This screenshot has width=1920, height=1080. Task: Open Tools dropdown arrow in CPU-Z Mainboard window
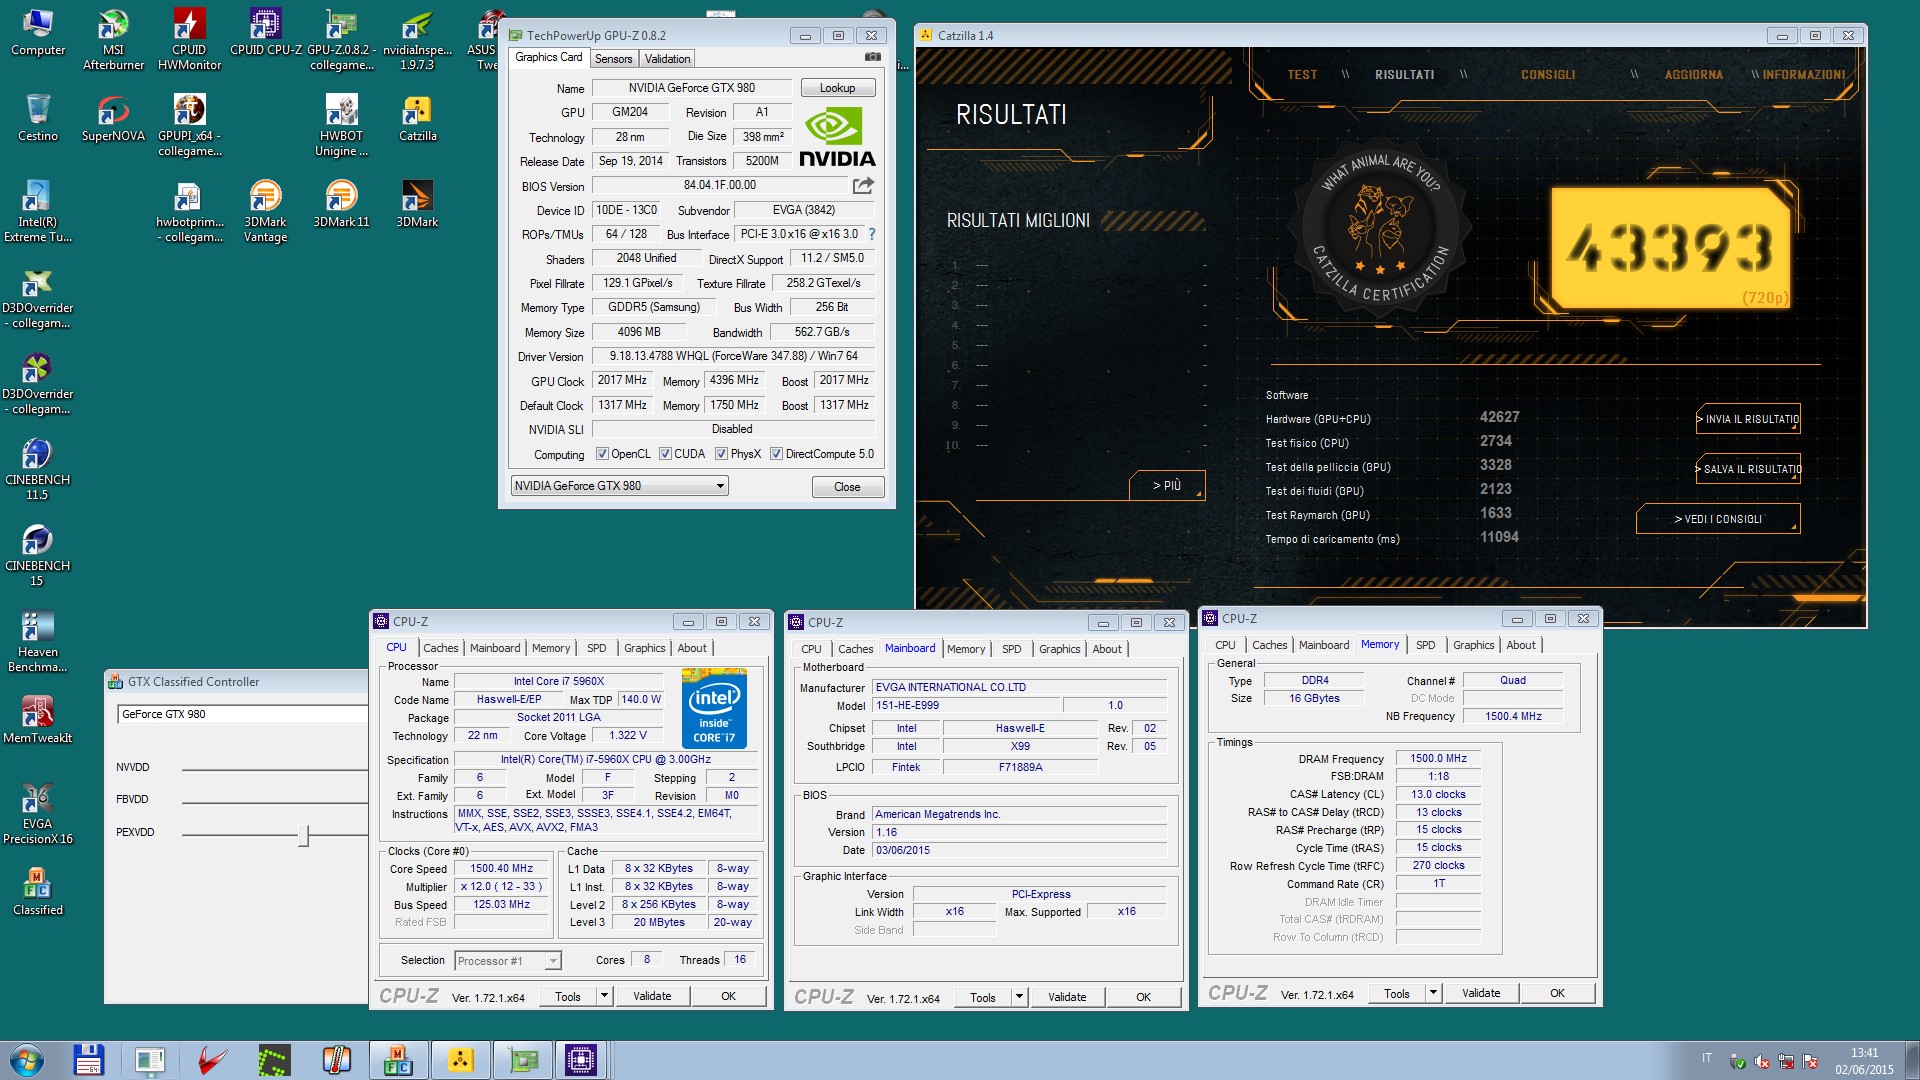pos(1019,997)
